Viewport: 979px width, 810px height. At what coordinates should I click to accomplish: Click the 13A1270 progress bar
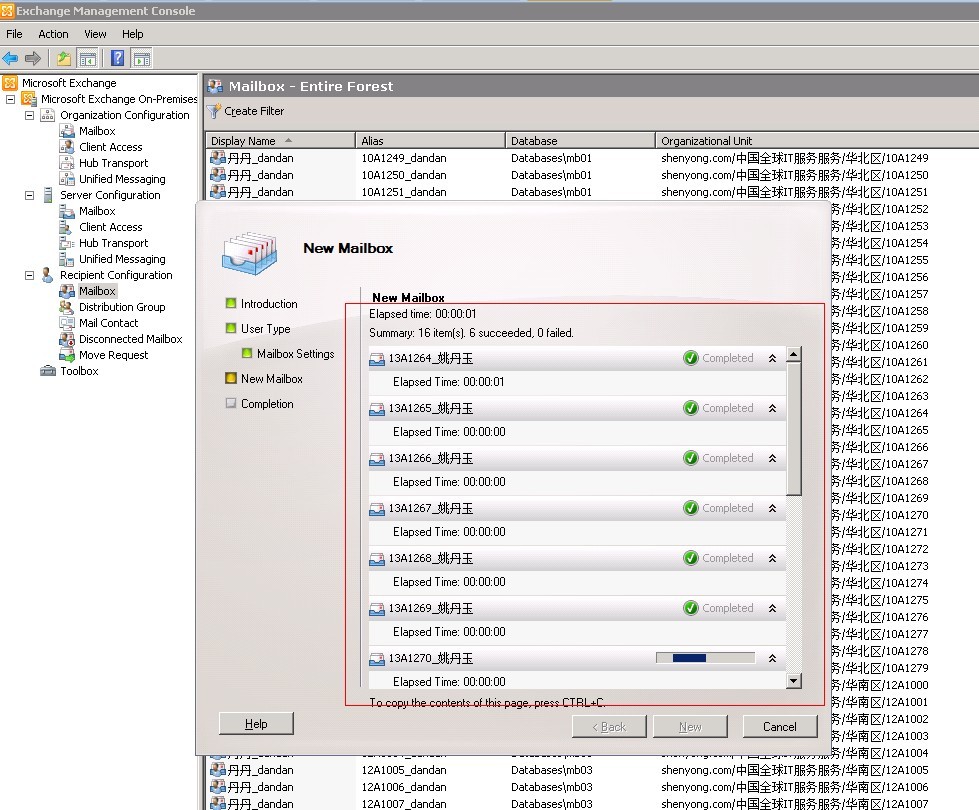click(706, 658)
